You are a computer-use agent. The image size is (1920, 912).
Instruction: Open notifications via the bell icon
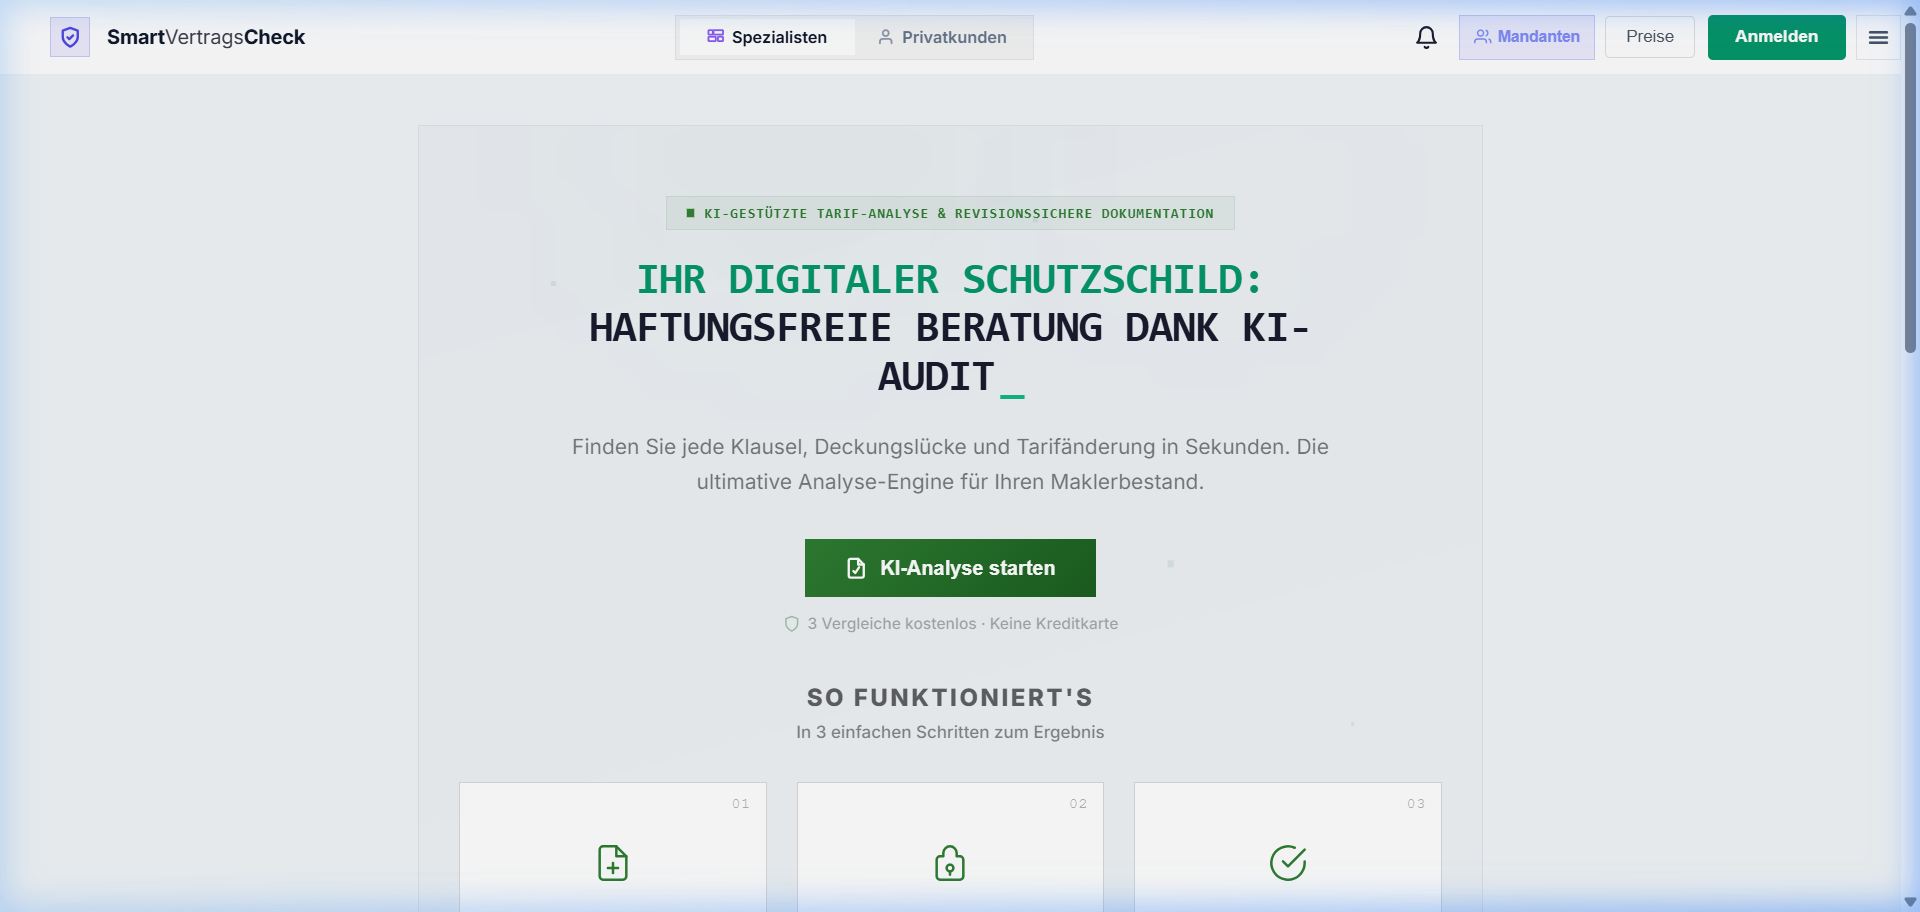point(1426,37)
